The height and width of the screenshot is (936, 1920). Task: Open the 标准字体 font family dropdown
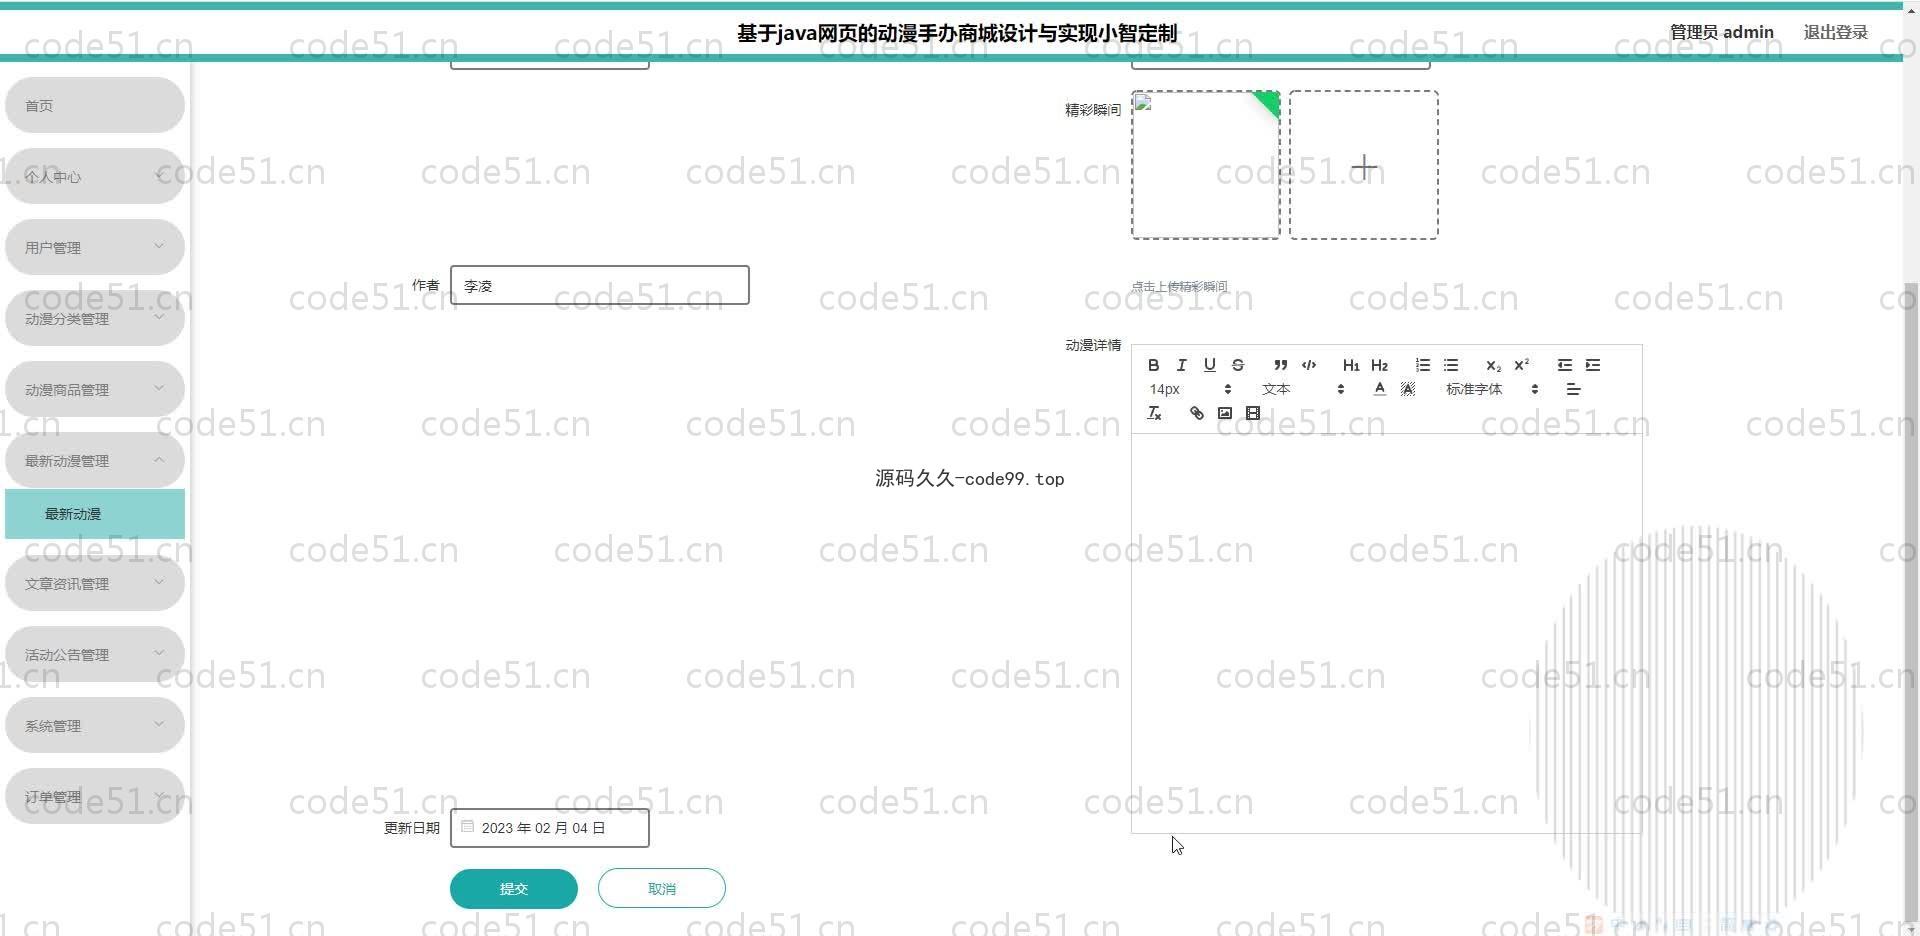[1491, 389]
